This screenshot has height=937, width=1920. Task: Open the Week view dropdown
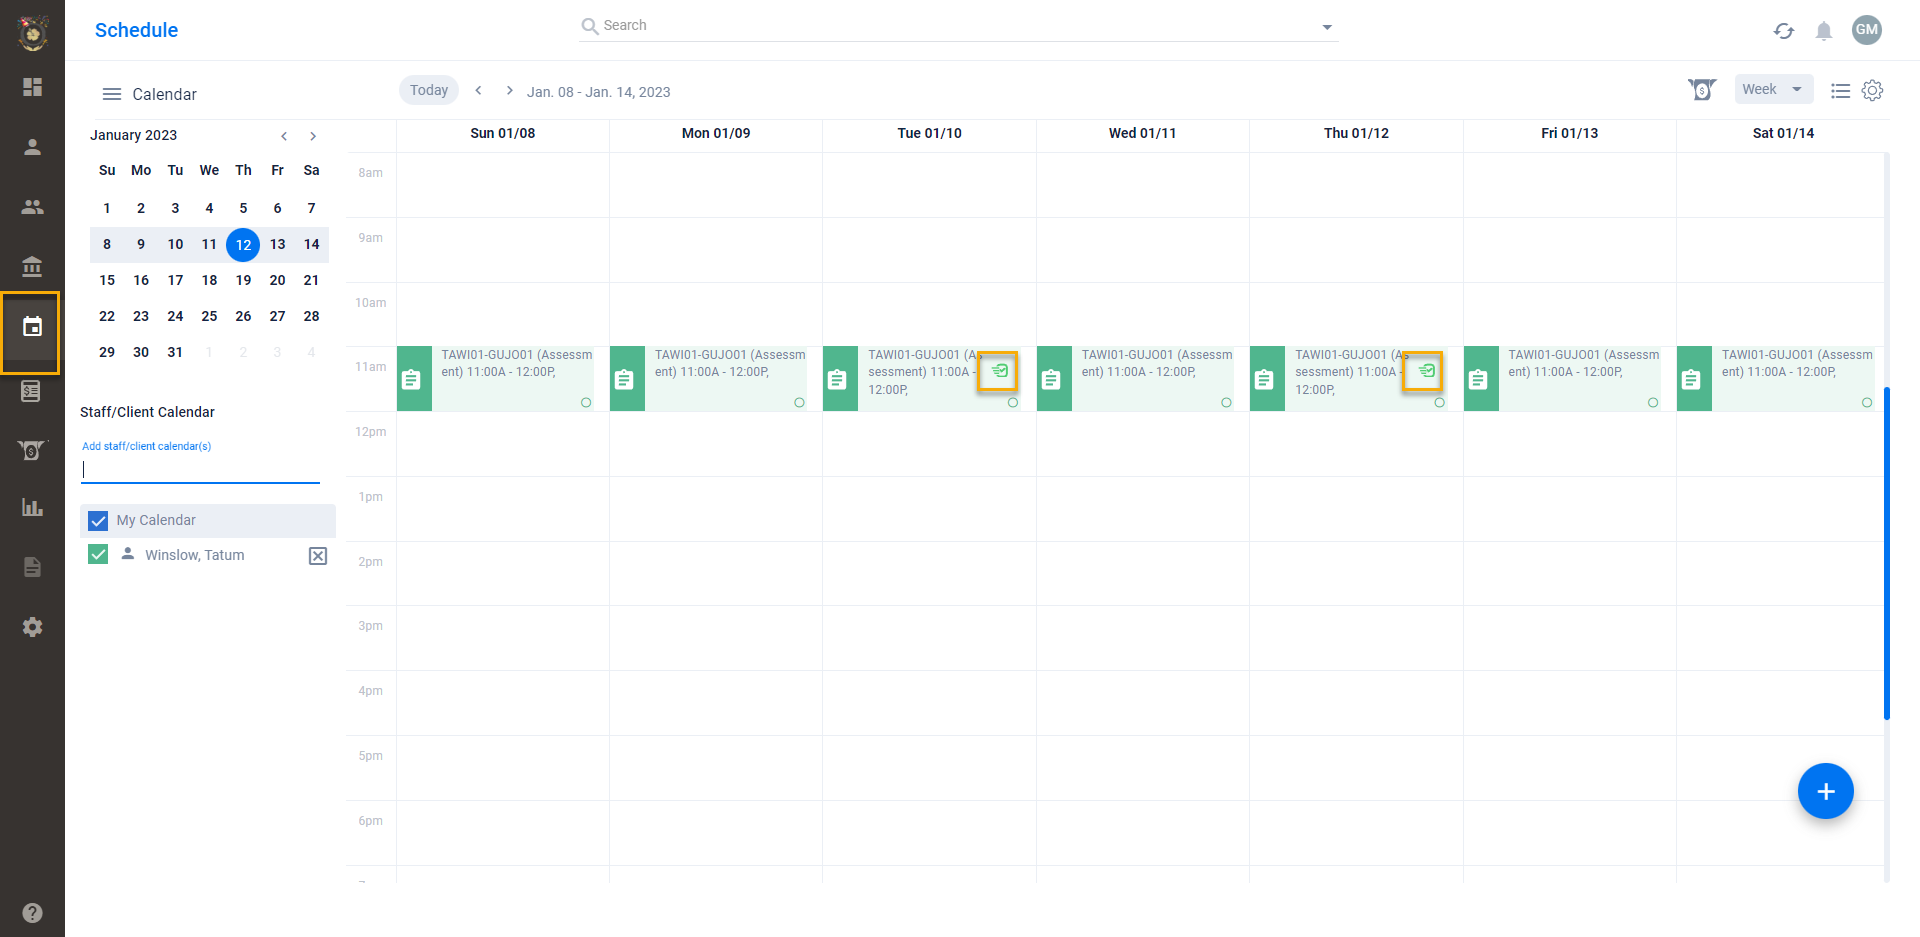1772,89
